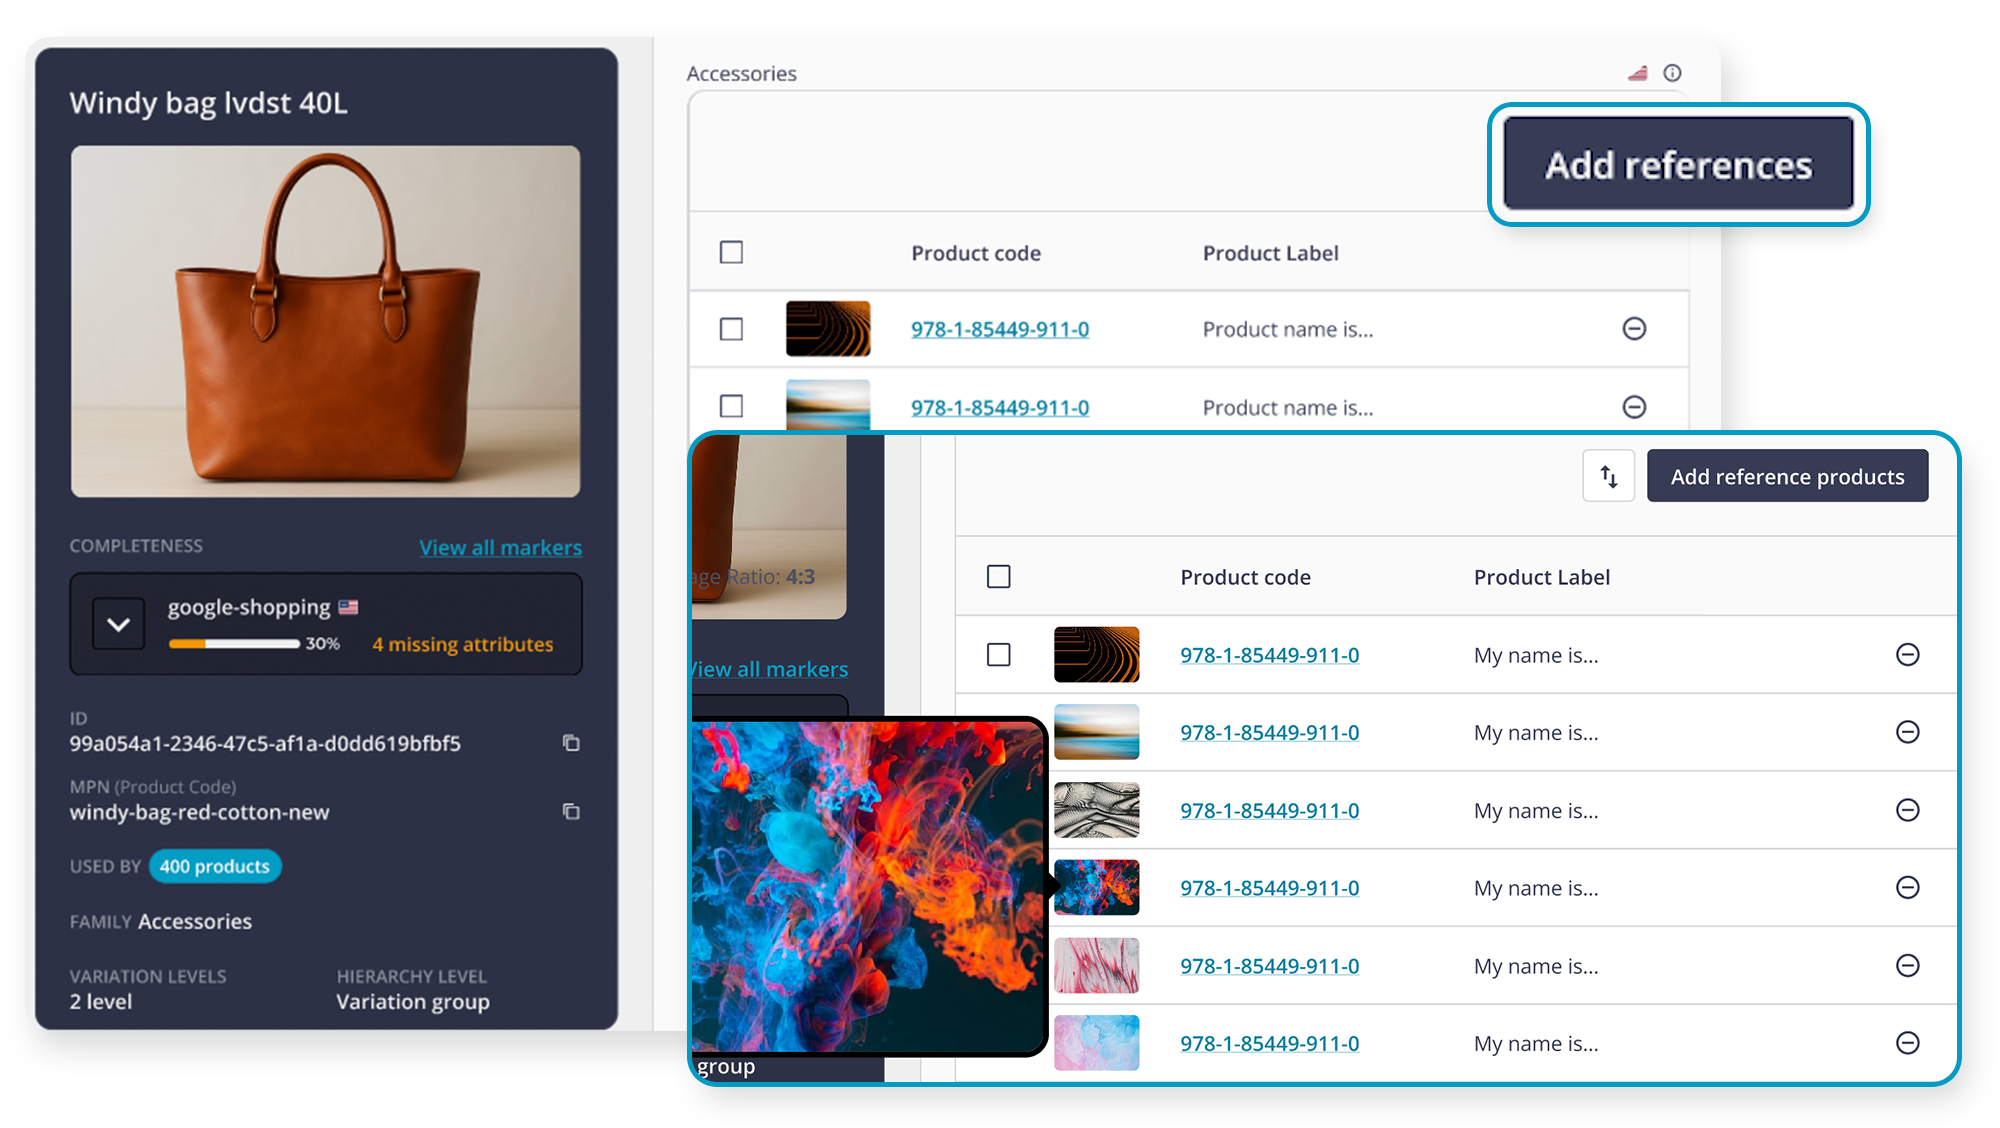This screenshot has width=2000, height=1128.
Task: Open the View all markers link
Action: 500,548
